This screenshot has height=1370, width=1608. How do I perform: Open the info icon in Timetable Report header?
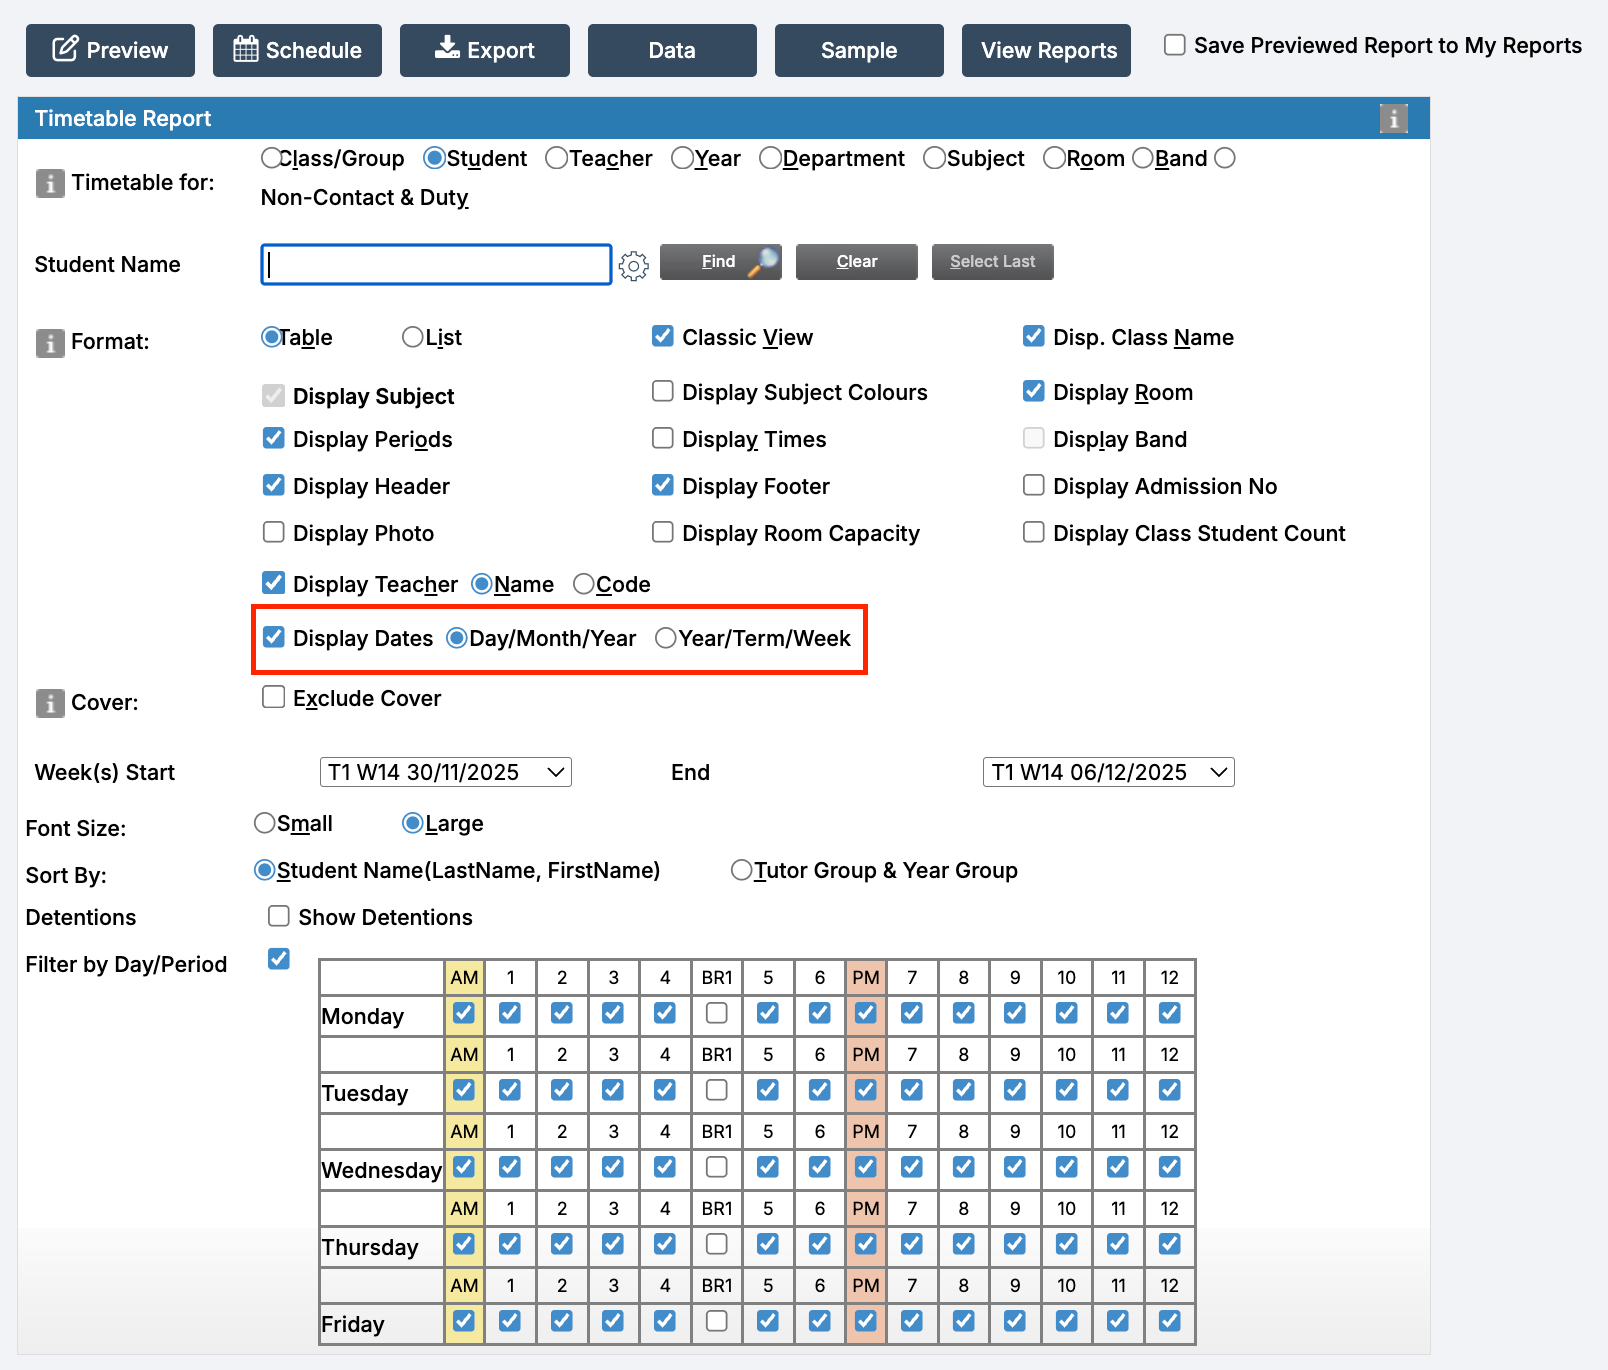(1393, 118)
